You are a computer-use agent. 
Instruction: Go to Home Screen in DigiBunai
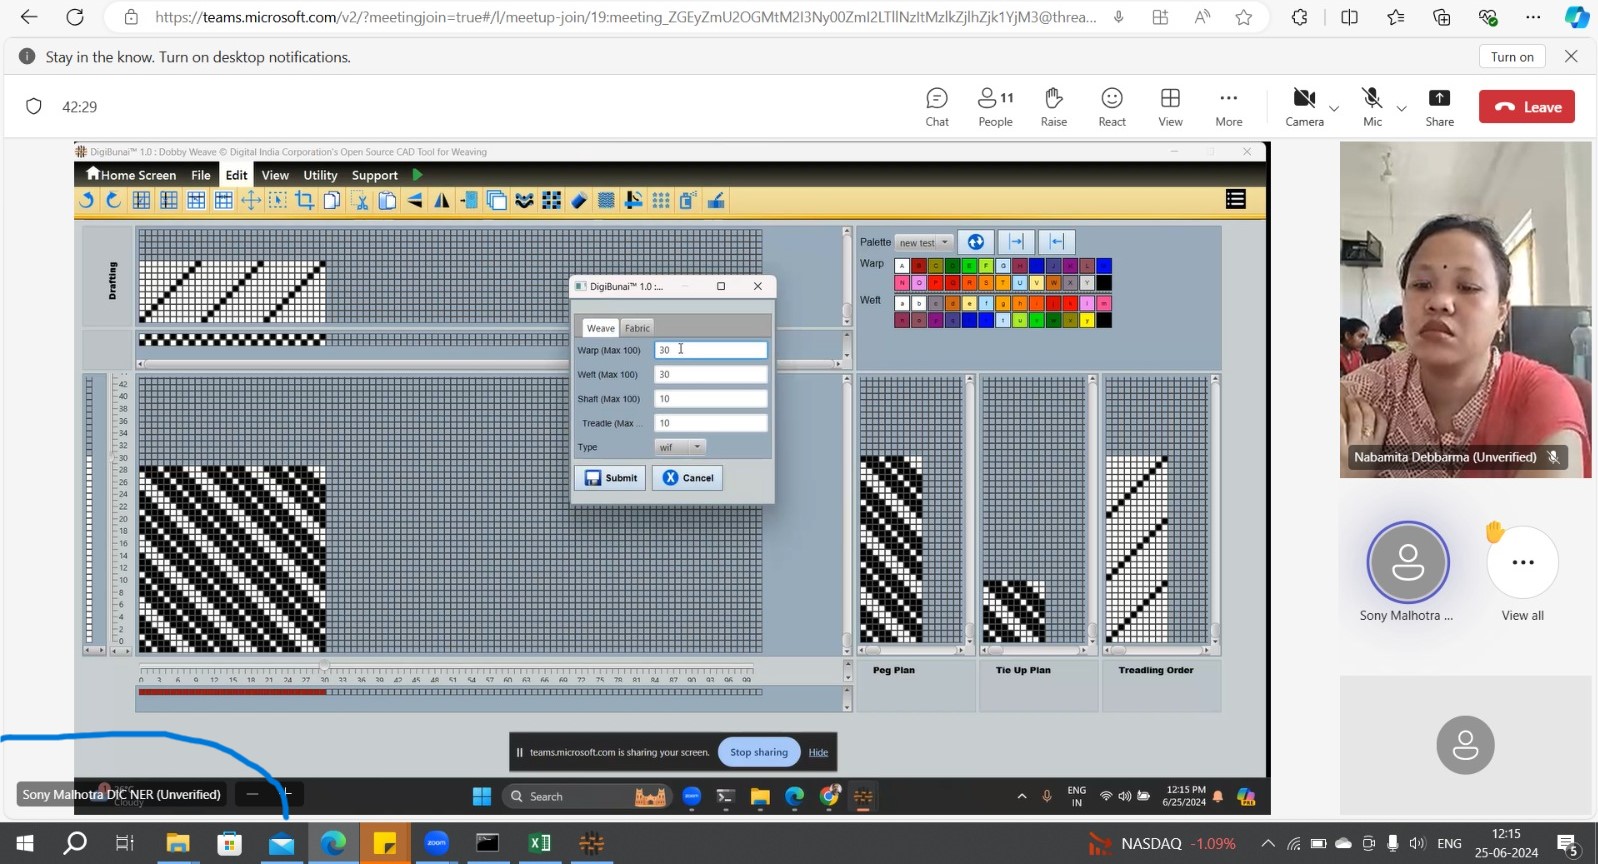(131, 175)
